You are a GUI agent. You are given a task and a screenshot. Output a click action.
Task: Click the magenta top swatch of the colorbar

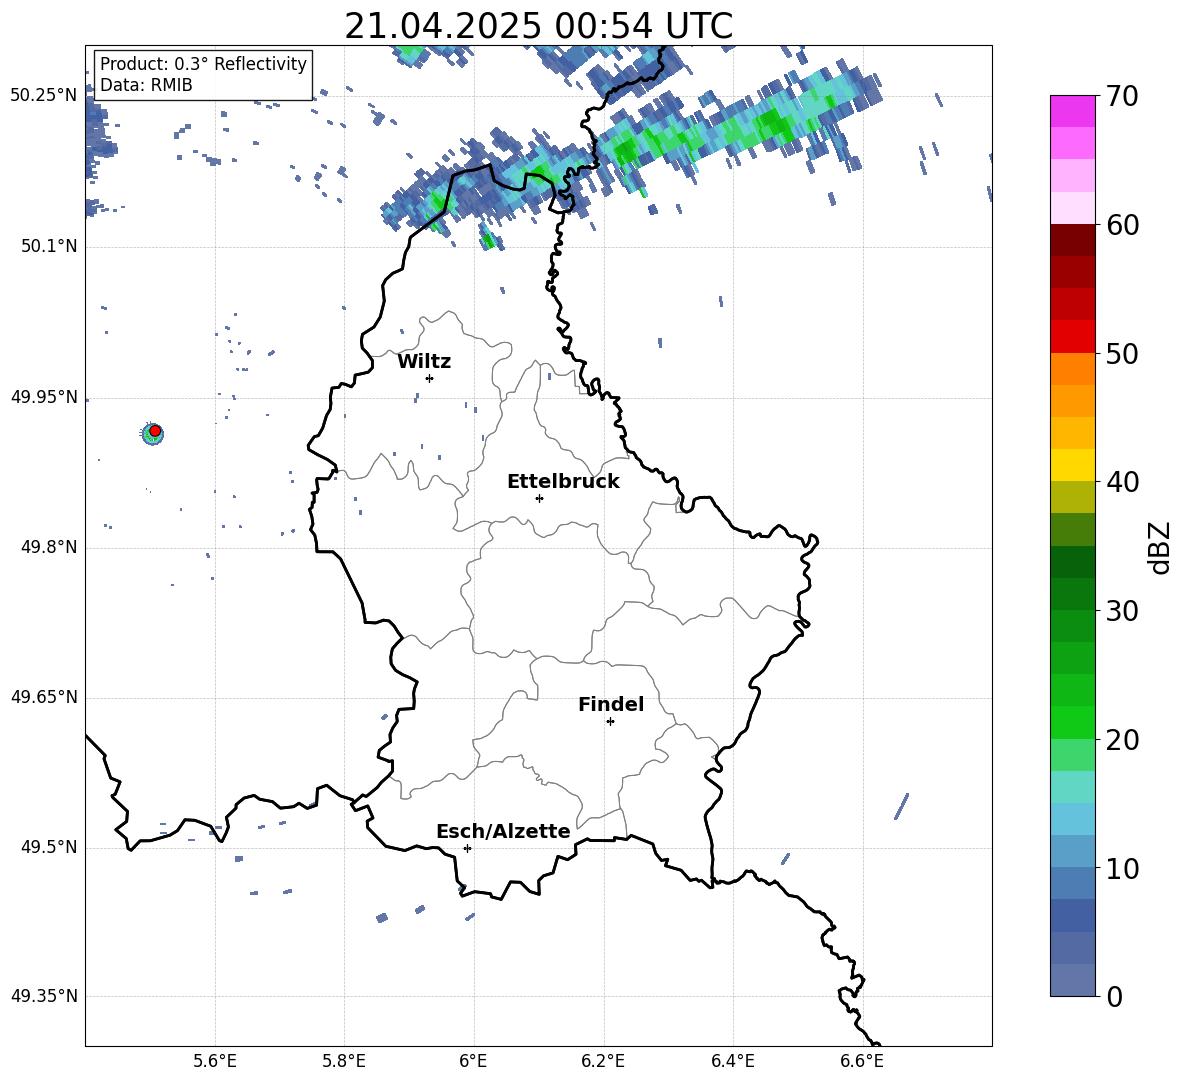click(x=1072, y=111)
